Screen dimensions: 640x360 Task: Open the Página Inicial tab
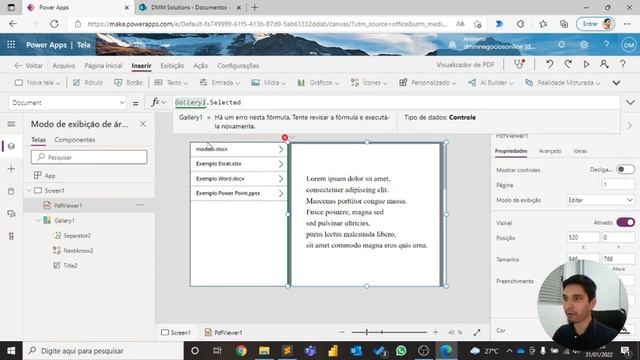coord(103,66)
